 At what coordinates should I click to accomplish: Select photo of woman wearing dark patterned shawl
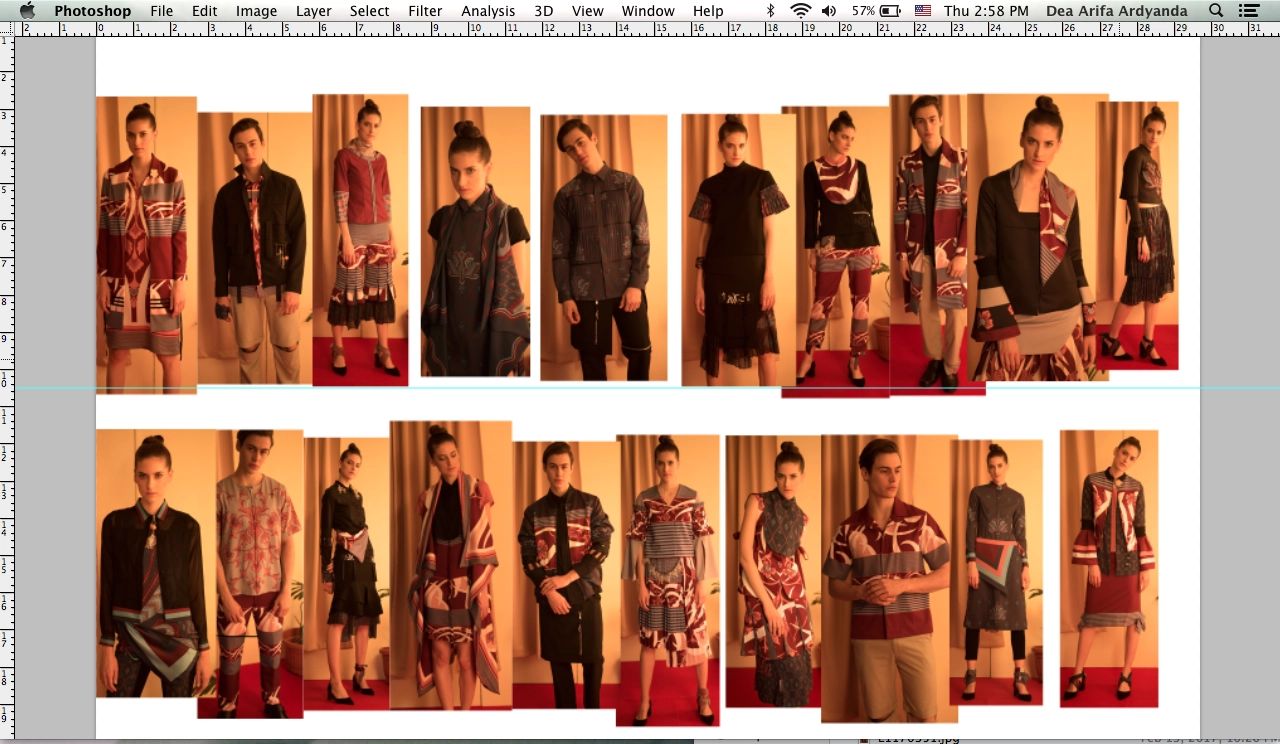click(x=475, y=241)
